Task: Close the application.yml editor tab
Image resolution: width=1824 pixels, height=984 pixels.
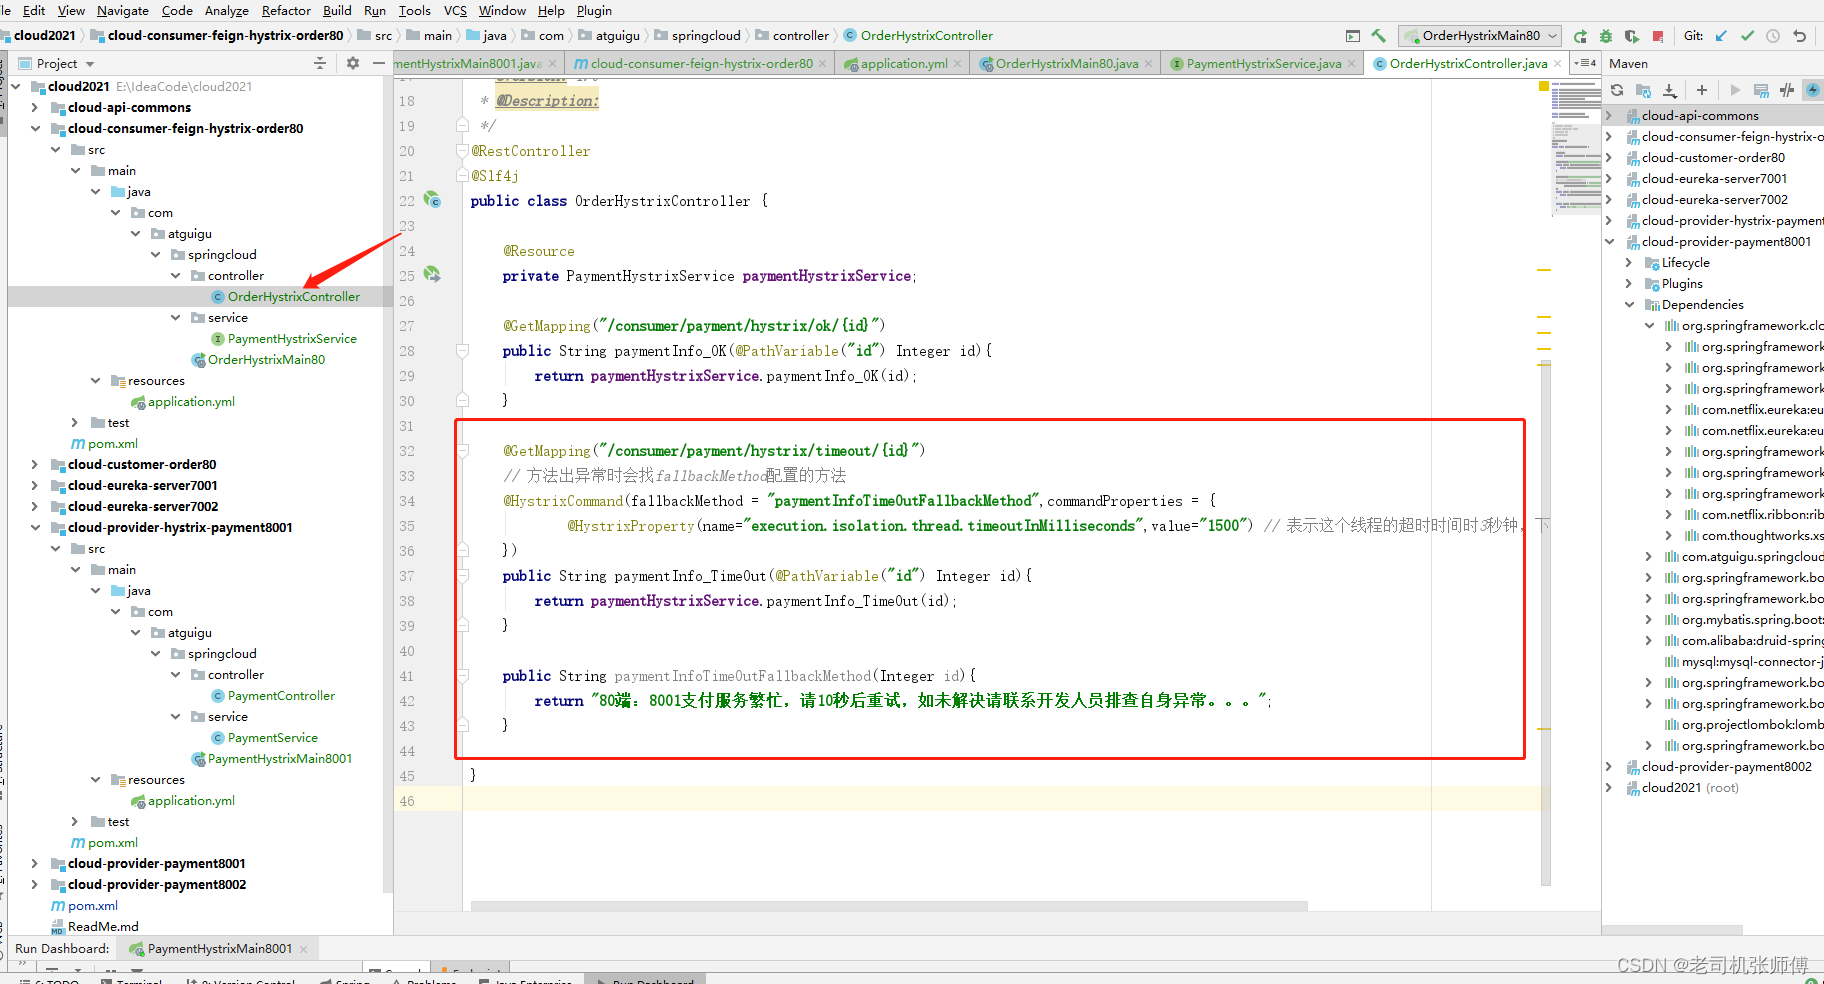Action: pos(957,64)
